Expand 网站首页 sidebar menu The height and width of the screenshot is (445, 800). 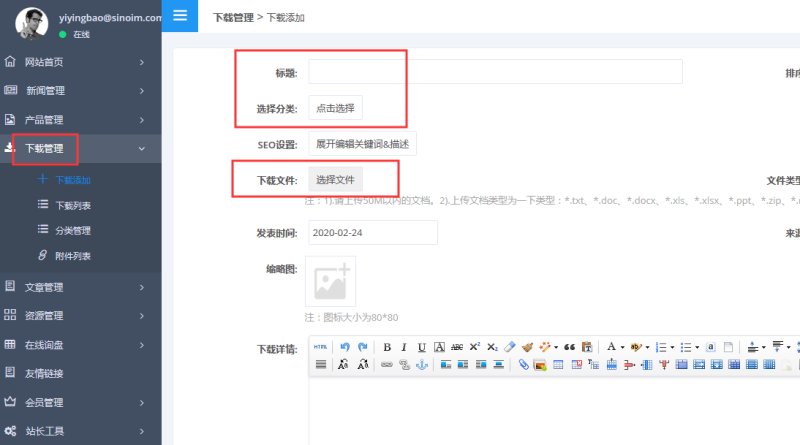click(81, 62)
